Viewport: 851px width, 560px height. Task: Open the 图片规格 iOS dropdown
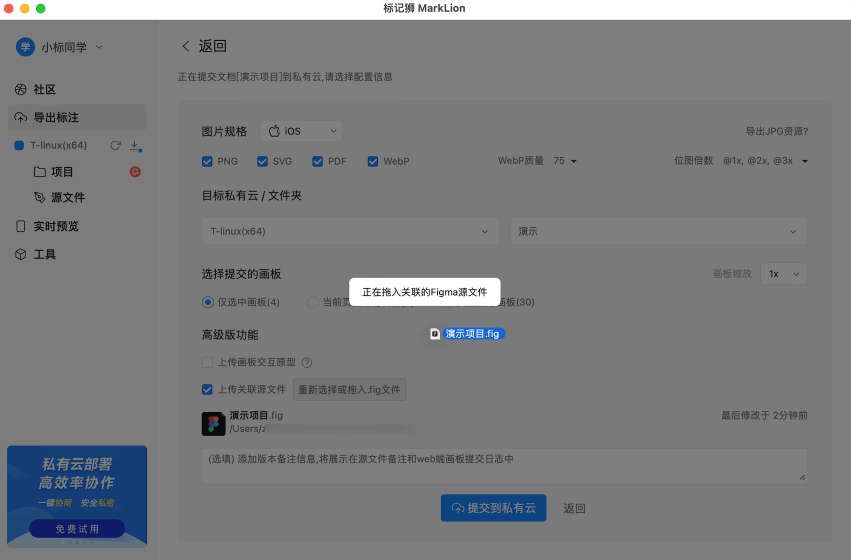click(301, 131)
